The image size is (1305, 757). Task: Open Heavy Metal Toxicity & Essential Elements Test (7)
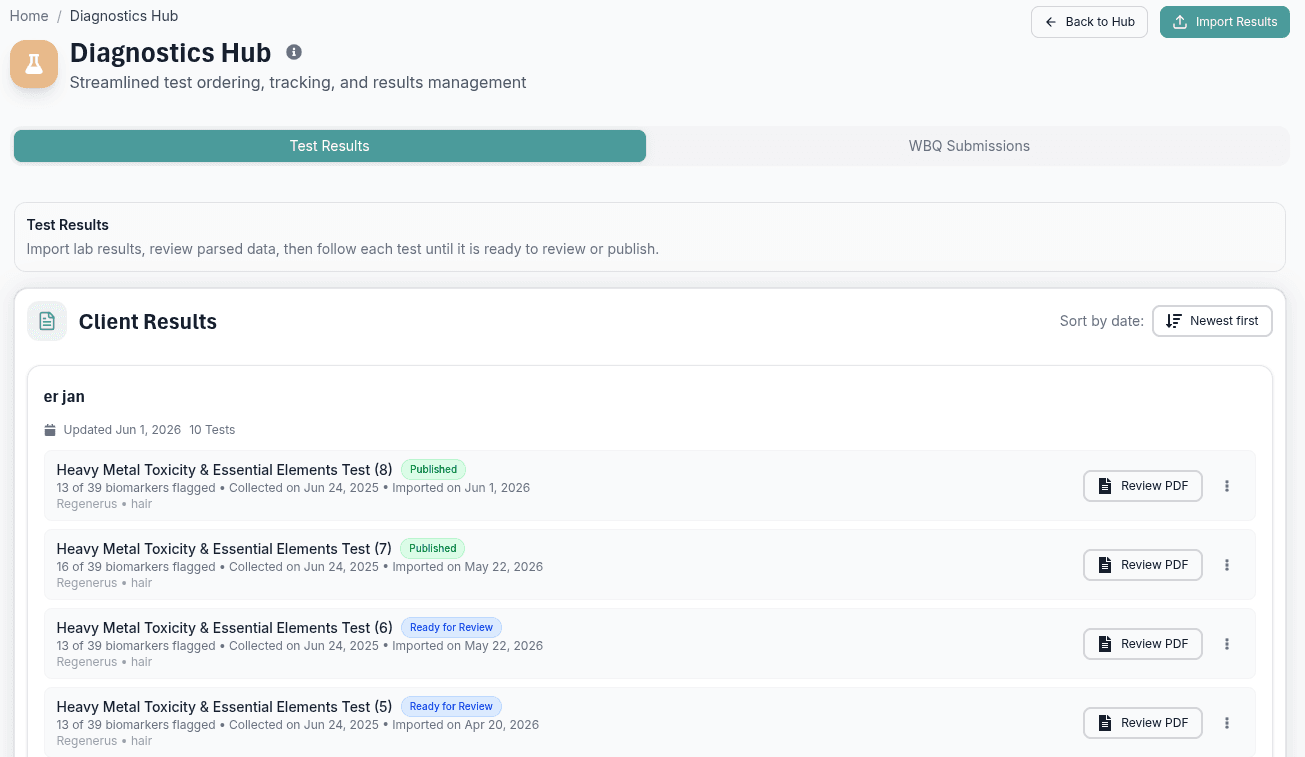(x=224, y=549)
